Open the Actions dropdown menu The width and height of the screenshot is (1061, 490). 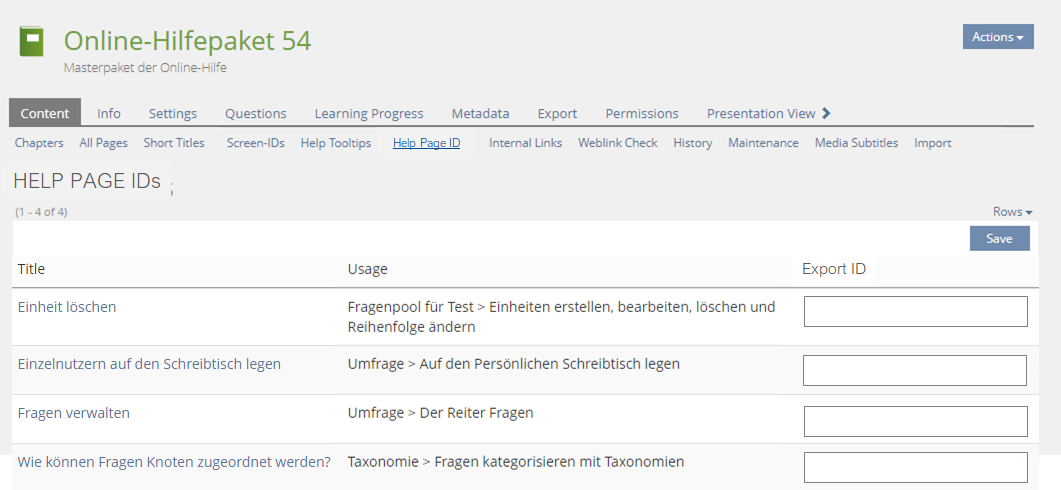pyautogui.click(x=997, y=37)
